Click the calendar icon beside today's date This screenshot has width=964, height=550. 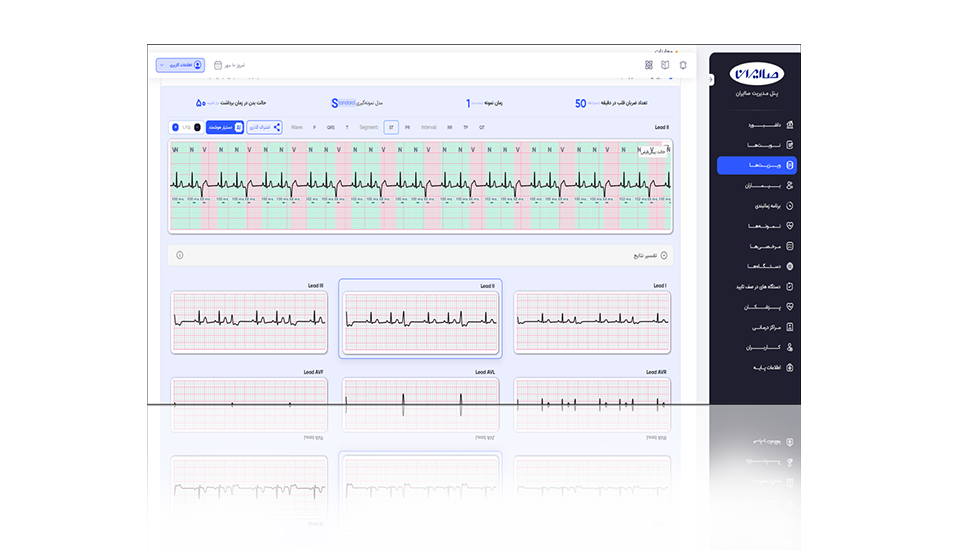click(x=218, y=65)
